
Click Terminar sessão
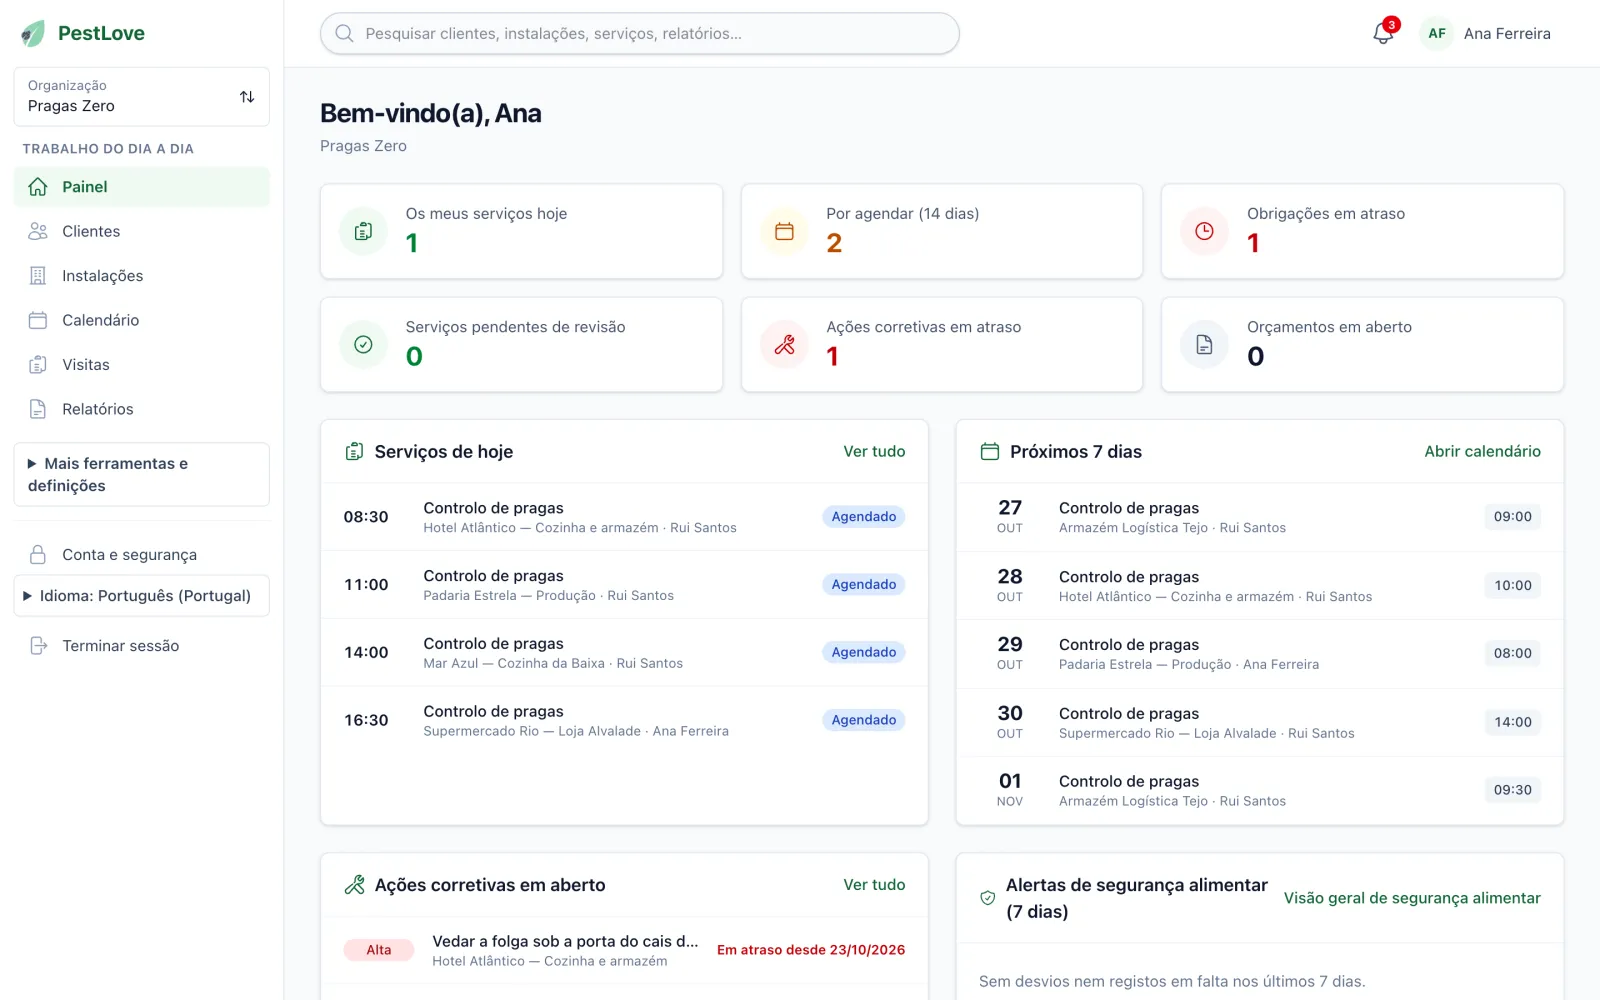[x=142, y=646]
